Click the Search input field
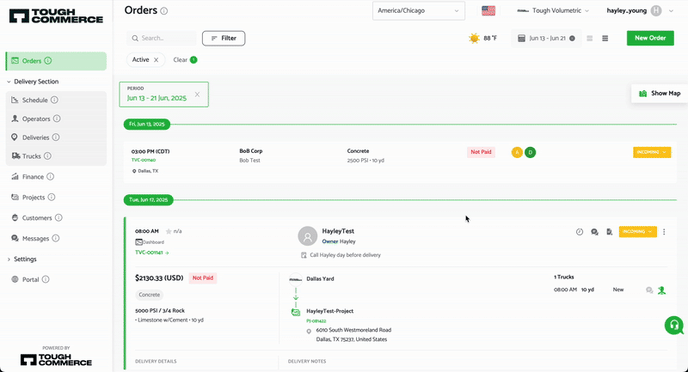Image resolution: width=688 pixels, height=372 pixels. 161,38
